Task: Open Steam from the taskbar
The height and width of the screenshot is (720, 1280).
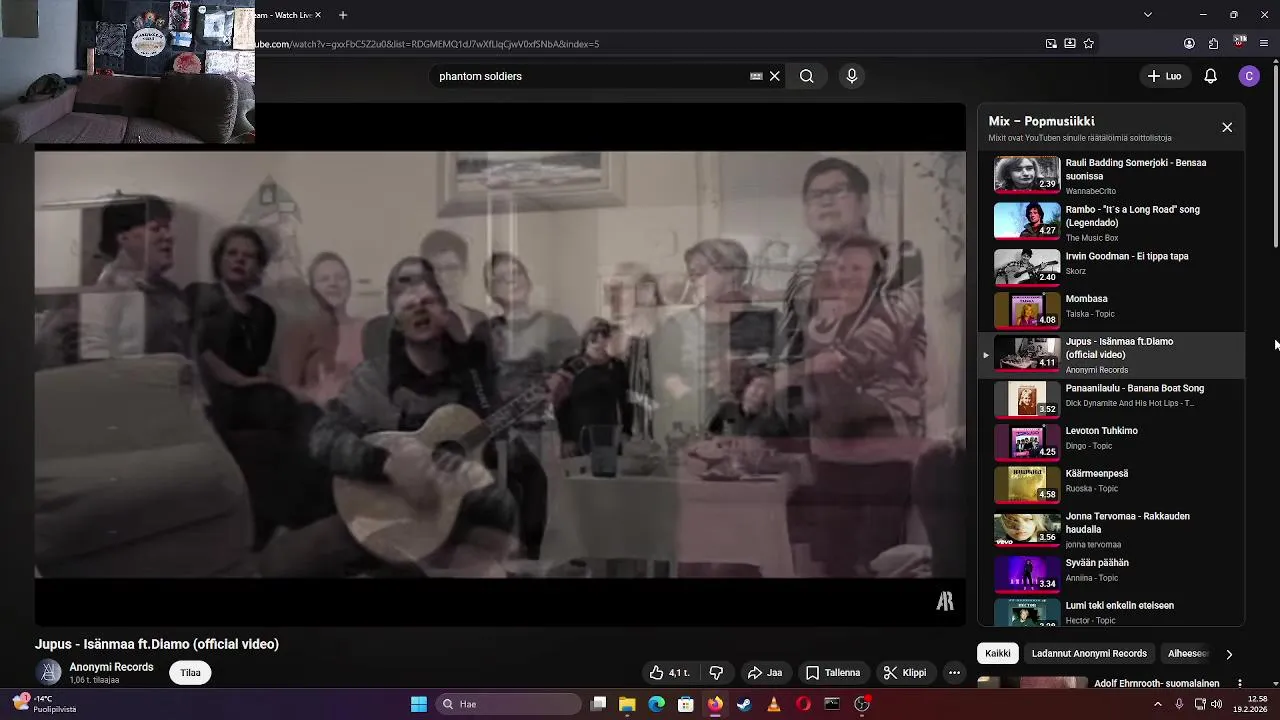Action: coord(744,704)
